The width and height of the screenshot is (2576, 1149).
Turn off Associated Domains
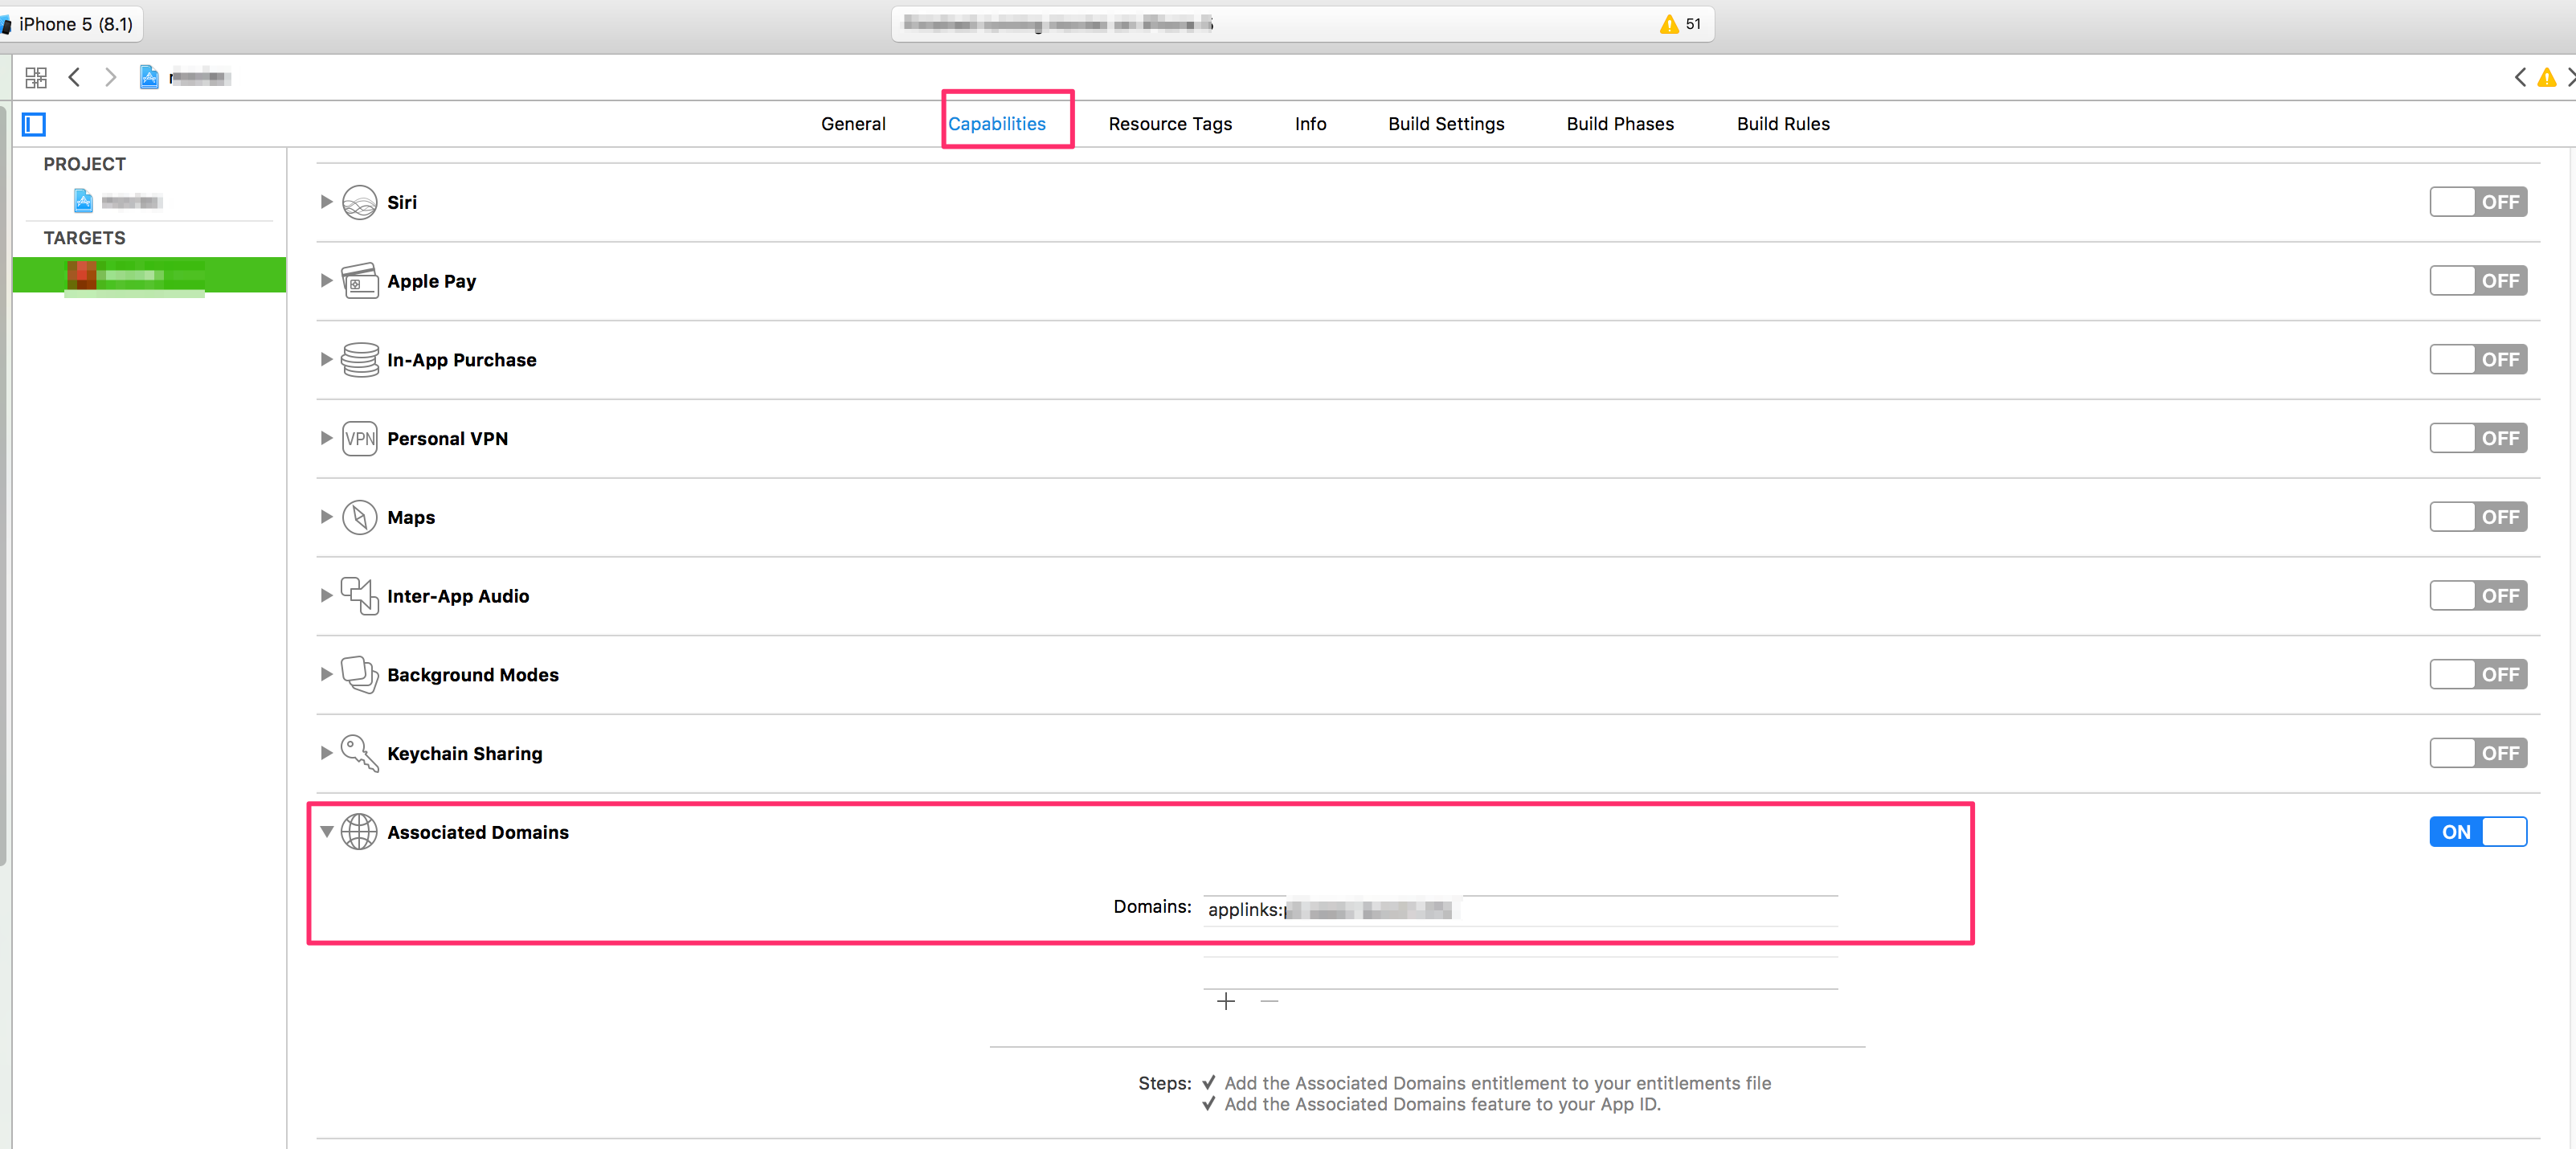click(2478, 832)
